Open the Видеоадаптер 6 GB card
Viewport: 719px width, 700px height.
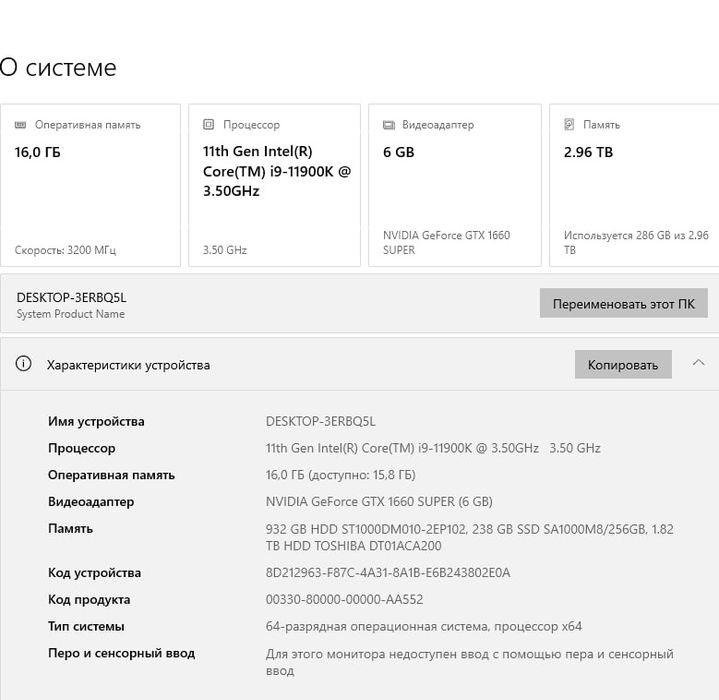pos(454,185)
